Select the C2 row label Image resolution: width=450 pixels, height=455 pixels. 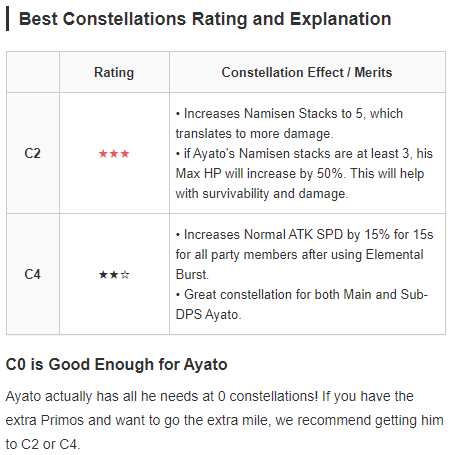(33, 153)
